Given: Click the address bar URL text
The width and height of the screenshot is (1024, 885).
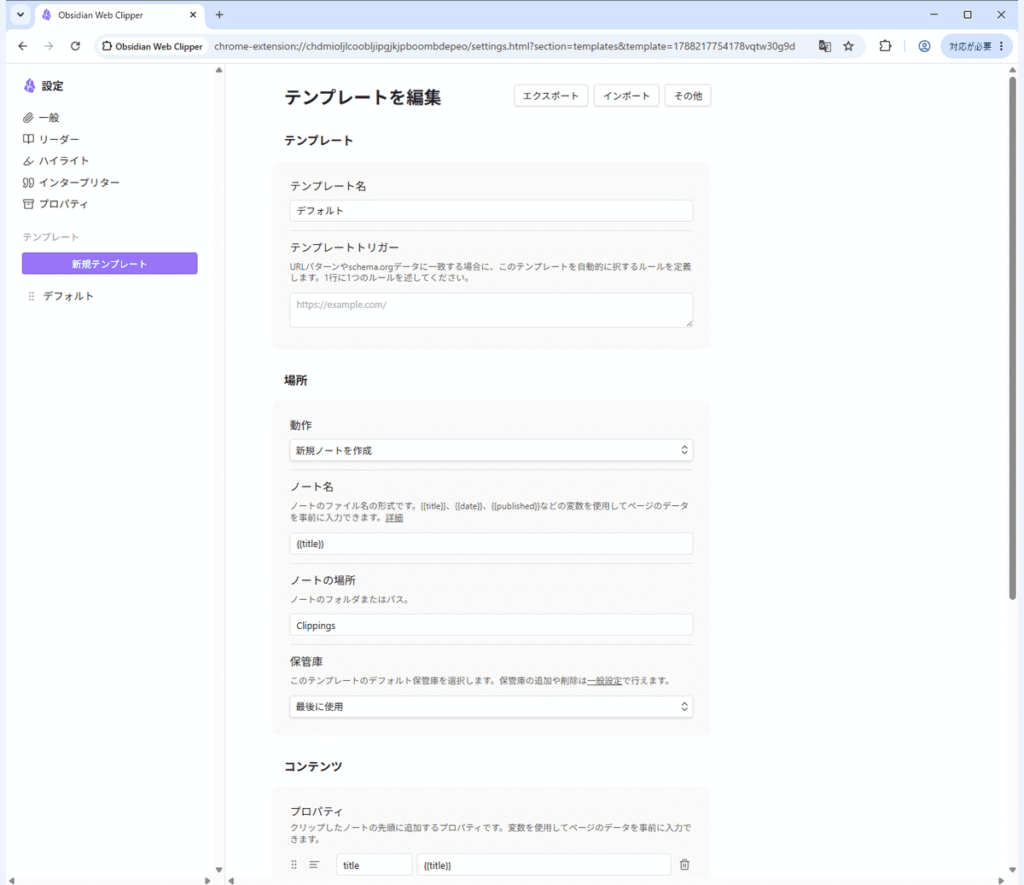Looking at the screenshot, I should (x=504, y=46).
